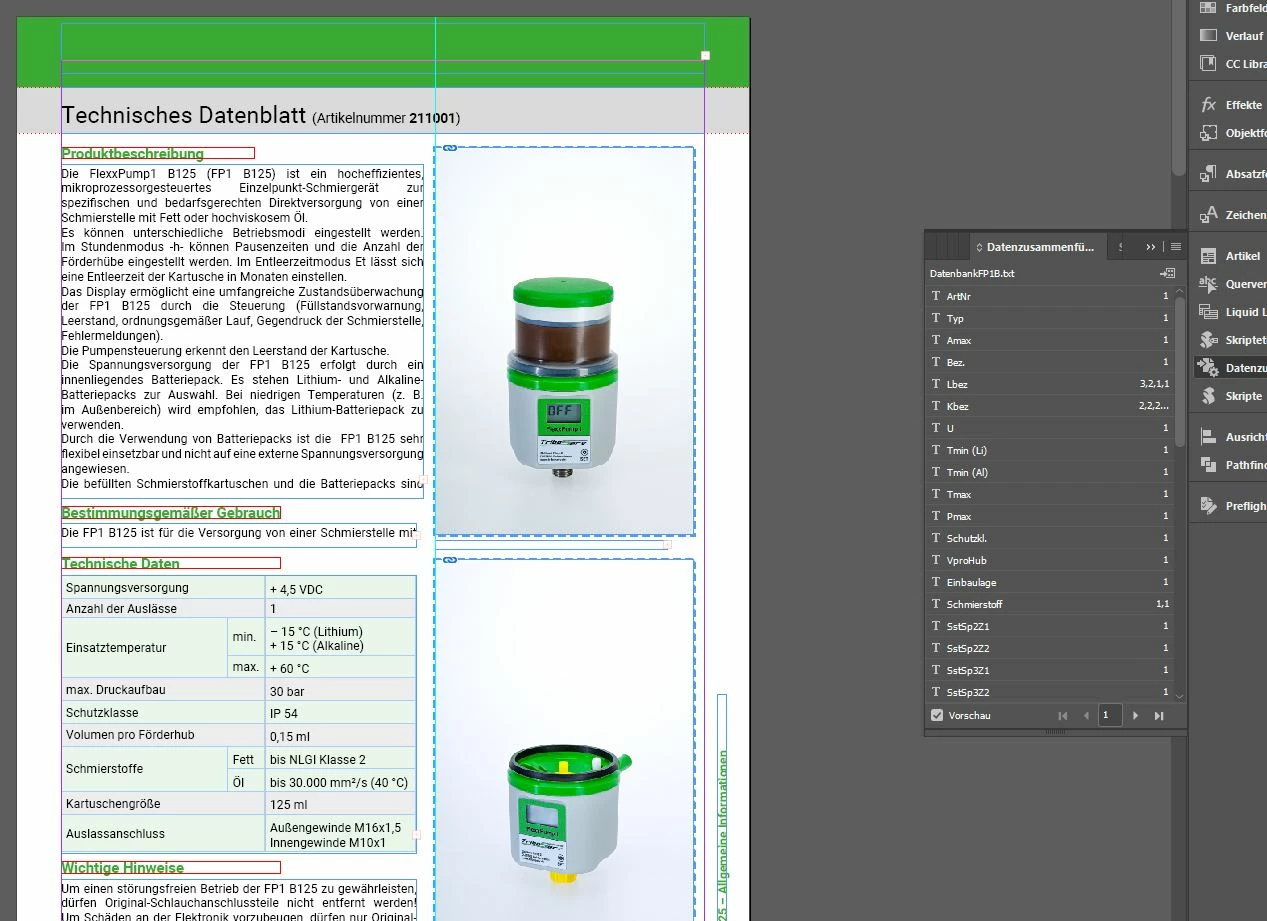
Task: Collapse the Datenzusammenführung panel icon in dock
Action: coord(1230,368)
